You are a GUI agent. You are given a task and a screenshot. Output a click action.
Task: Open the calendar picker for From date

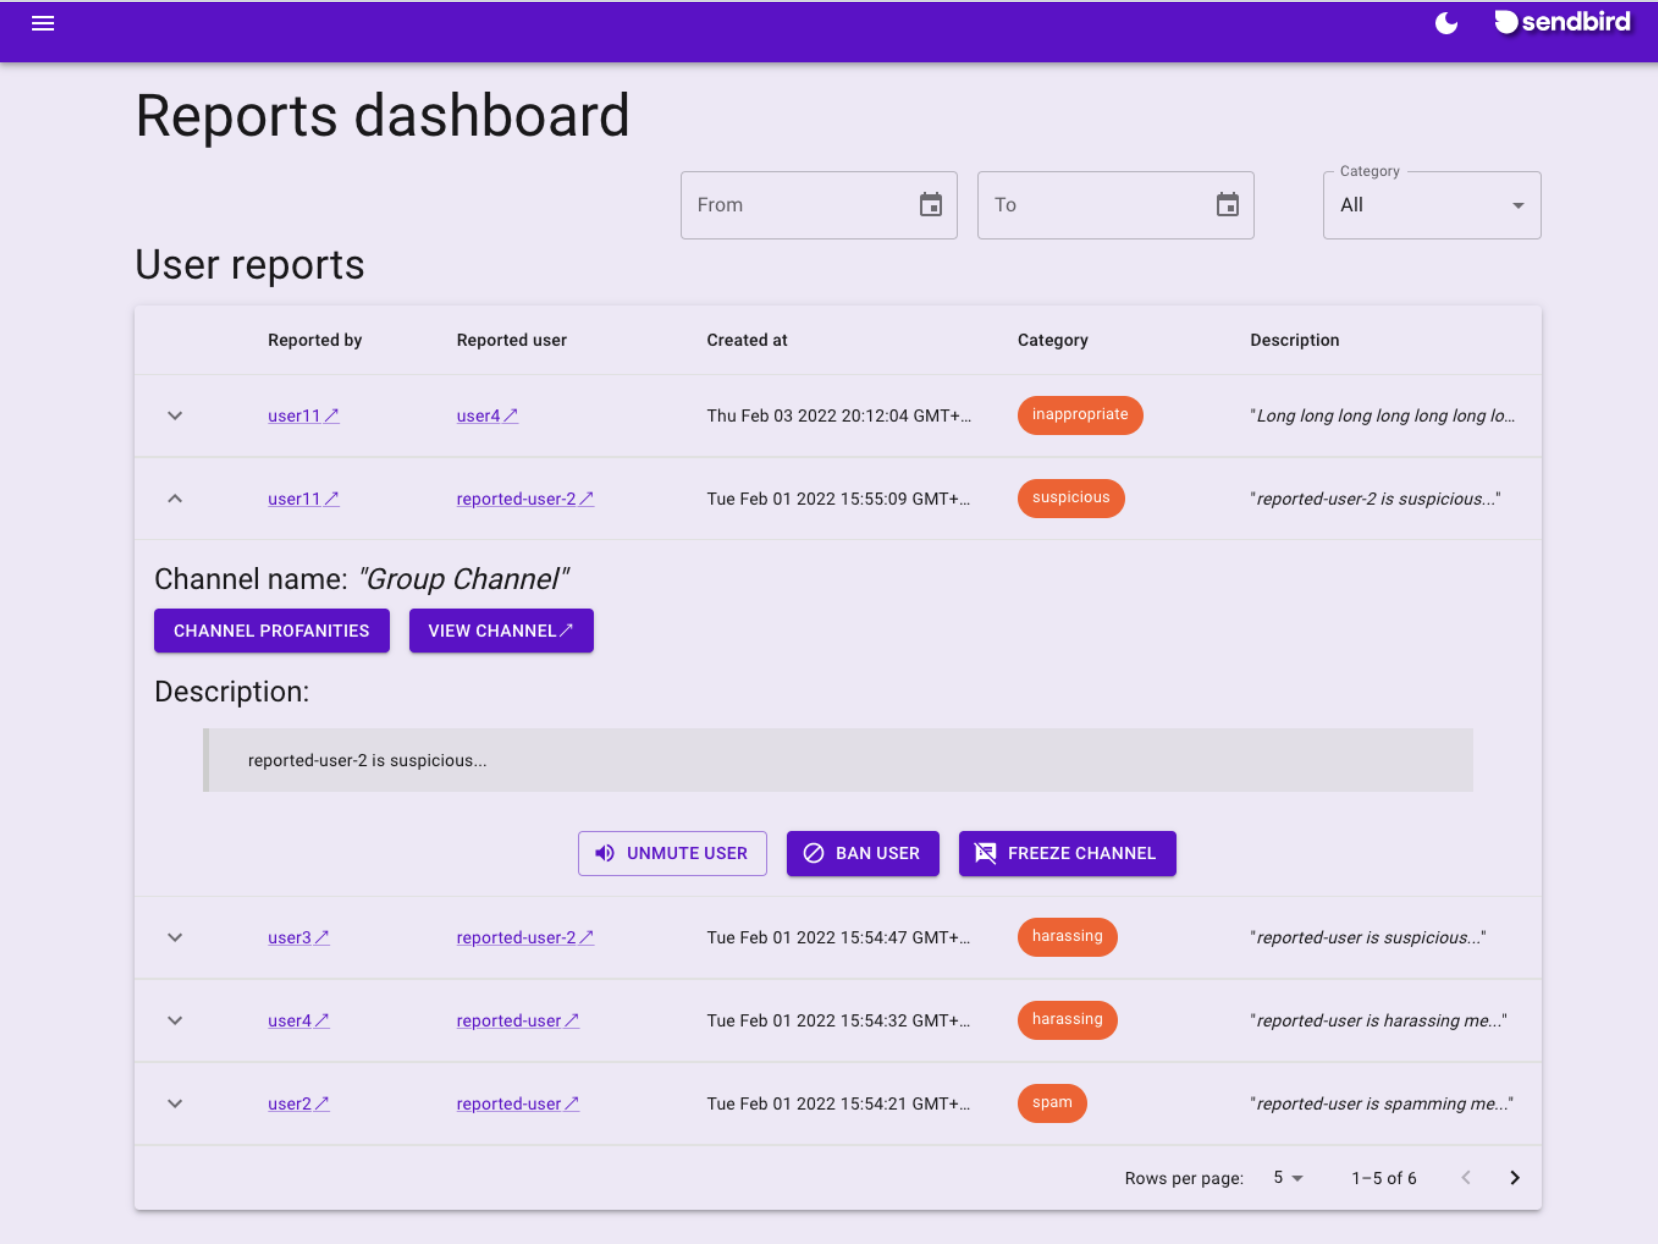click(x=931, y=204)
